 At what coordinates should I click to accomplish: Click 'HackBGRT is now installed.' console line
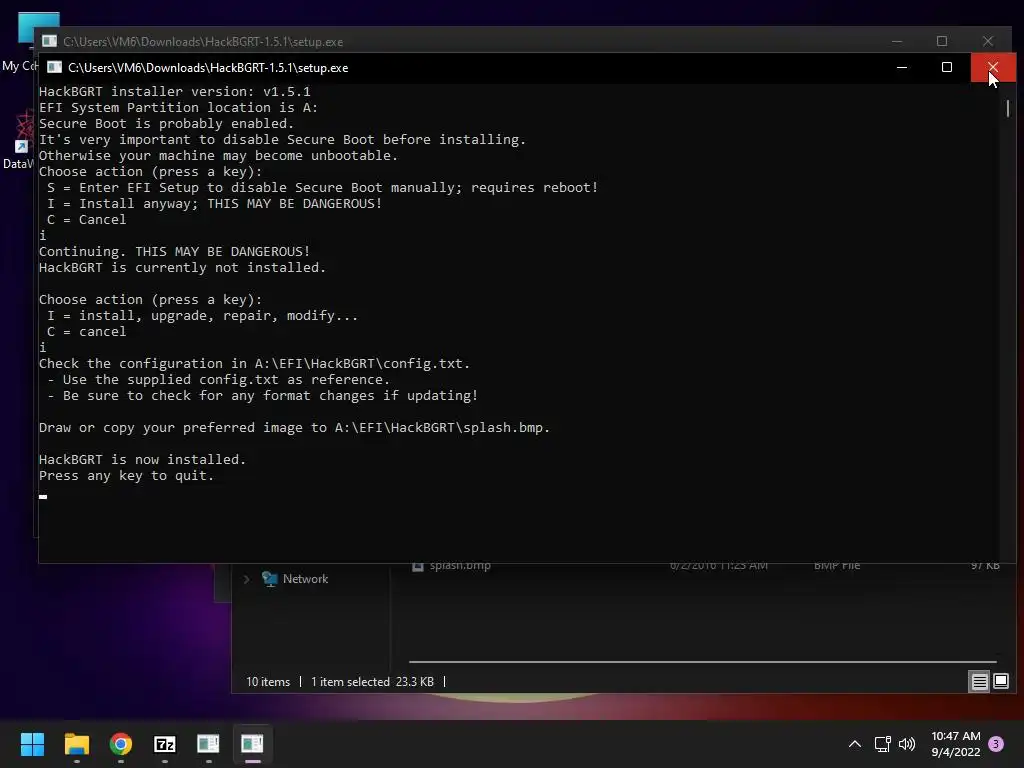(142, 460)
